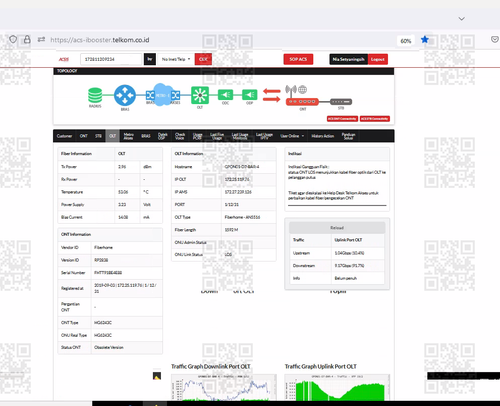Click the Downstream traffic value
The image size is (500, 406).
point(349,266)
